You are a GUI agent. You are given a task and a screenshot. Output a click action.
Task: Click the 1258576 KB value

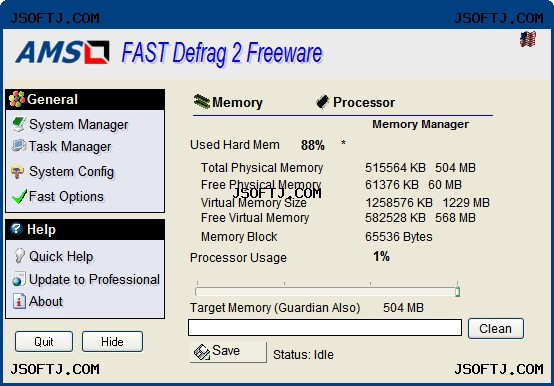pyautogui.click(x=399, y=203)
